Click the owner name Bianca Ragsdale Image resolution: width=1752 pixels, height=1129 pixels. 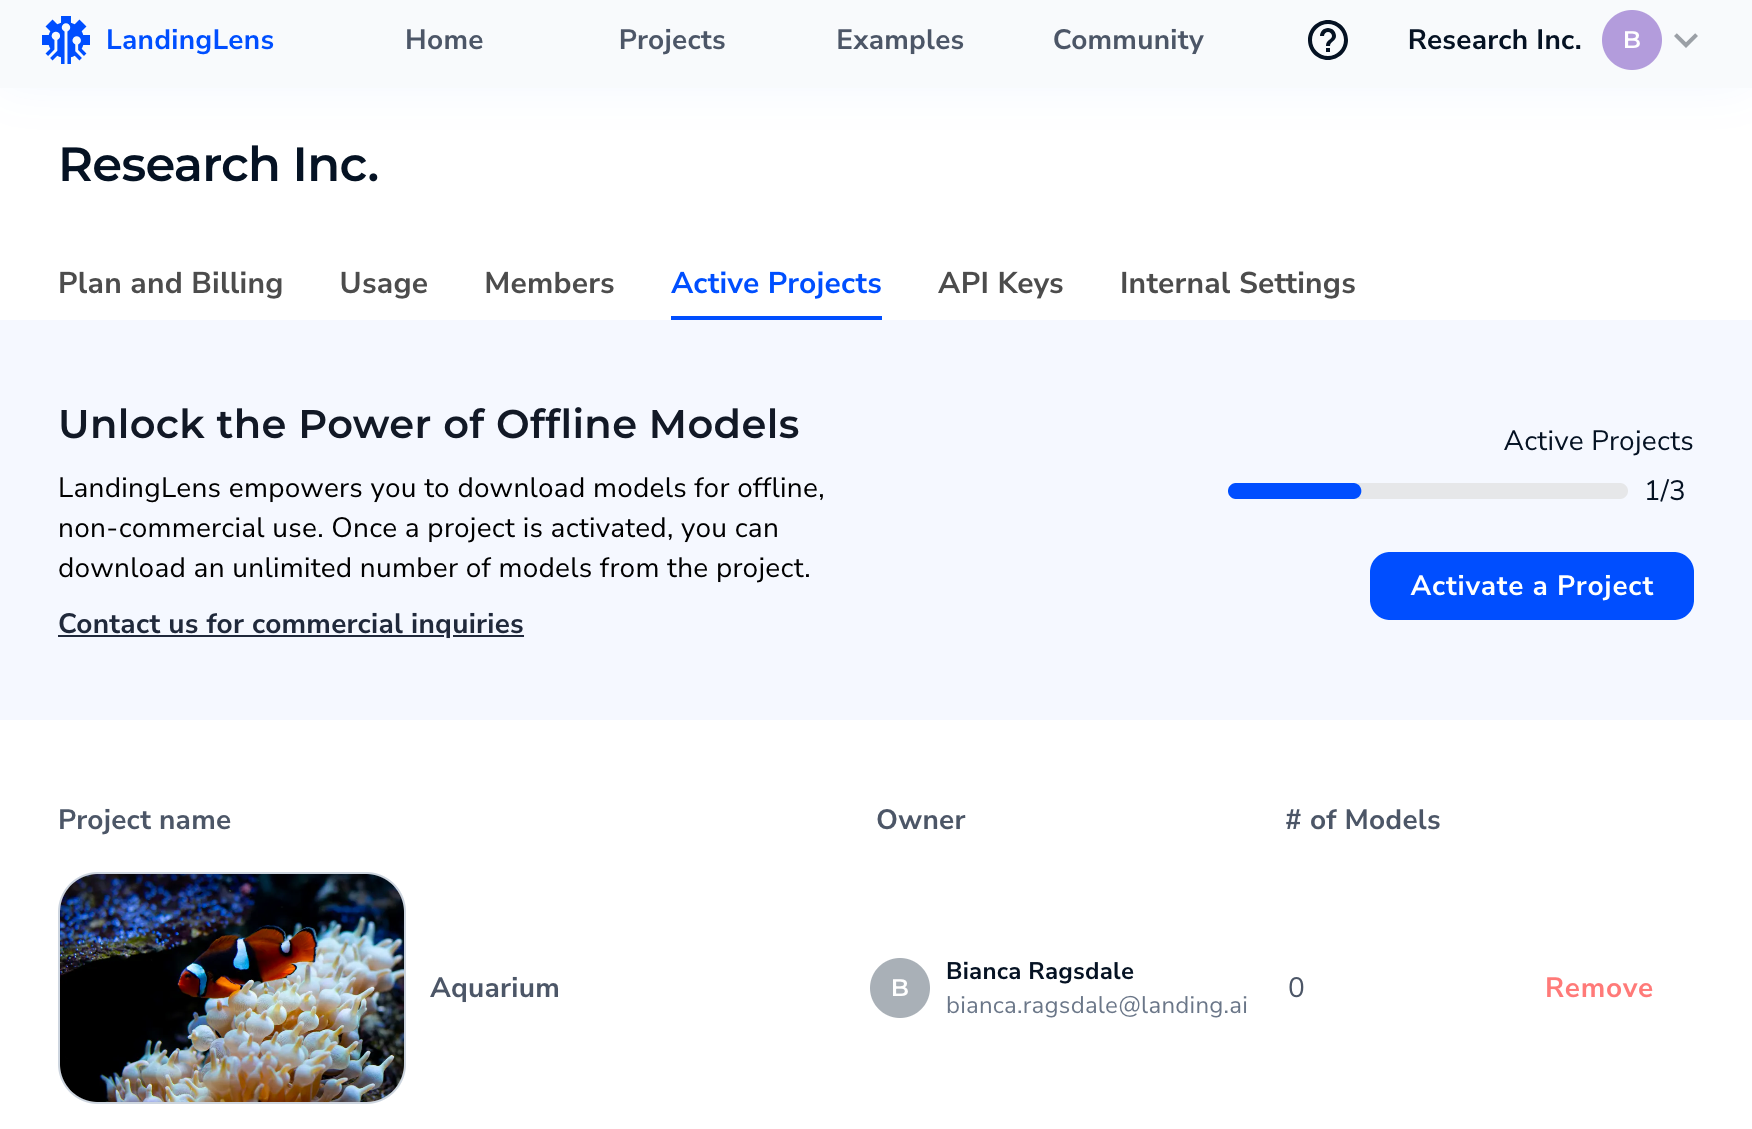(x=1039, y=971)
